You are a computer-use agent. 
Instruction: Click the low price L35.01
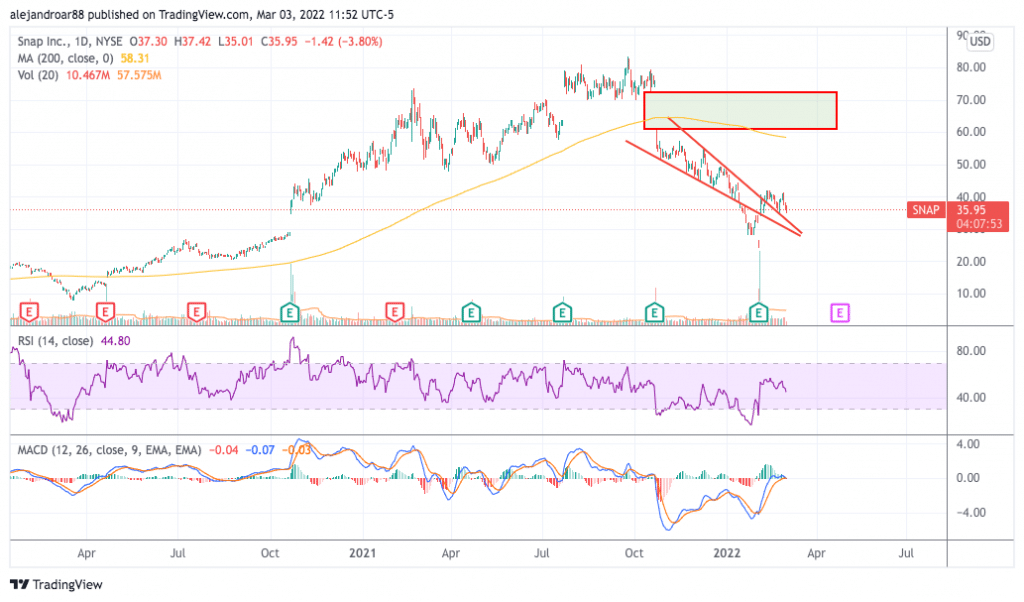(235, 41)
